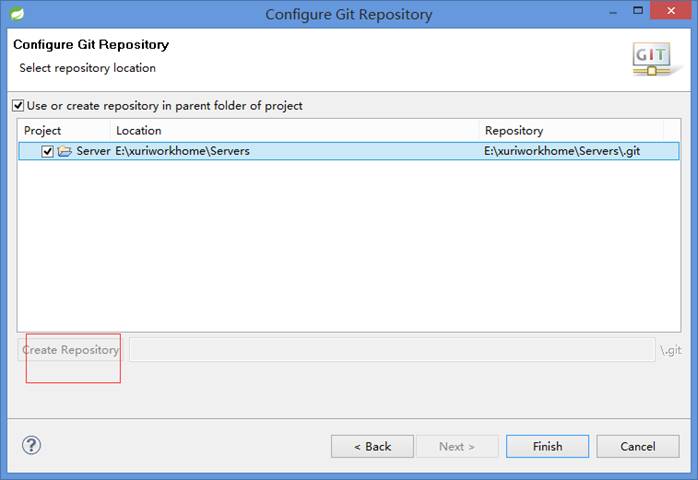Click the open folder icon beside Server
698x480 pixels.
(x=65, y=151)
